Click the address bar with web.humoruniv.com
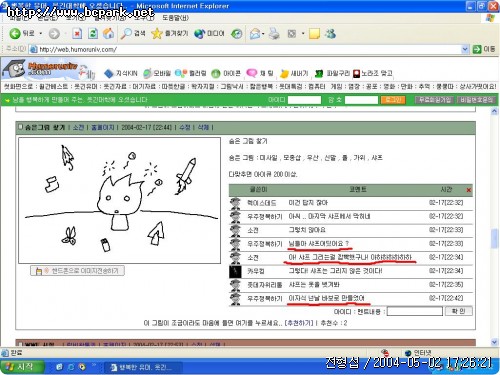This screenshot has width=500, height=375. (x=248, y=49)
